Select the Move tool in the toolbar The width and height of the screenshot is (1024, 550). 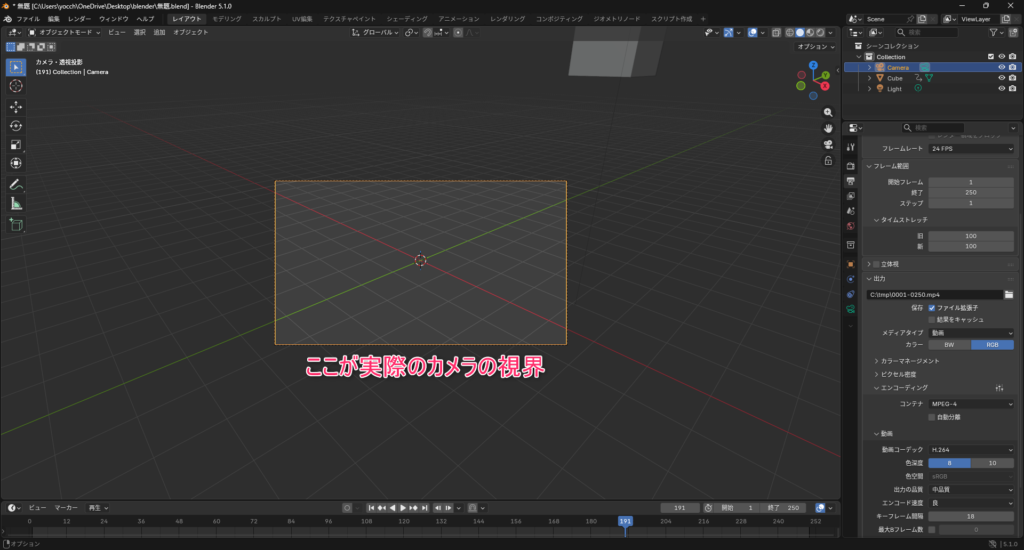(x=16, y=106)
